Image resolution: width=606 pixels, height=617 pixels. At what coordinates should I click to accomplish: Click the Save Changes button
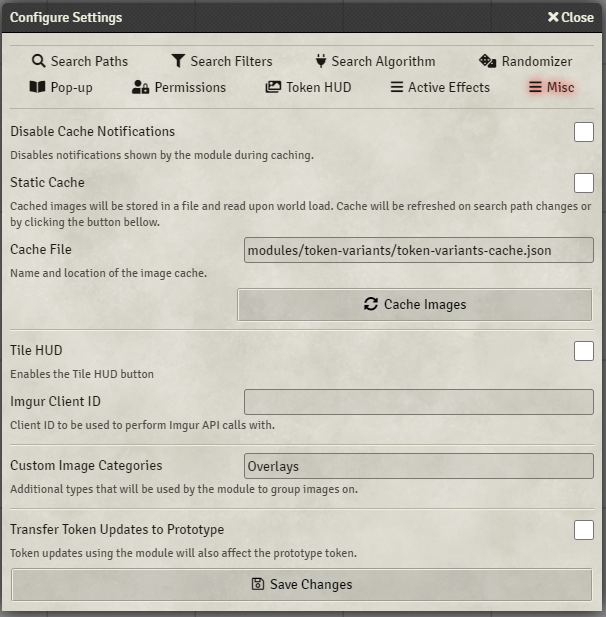click(x=302, y=584)
